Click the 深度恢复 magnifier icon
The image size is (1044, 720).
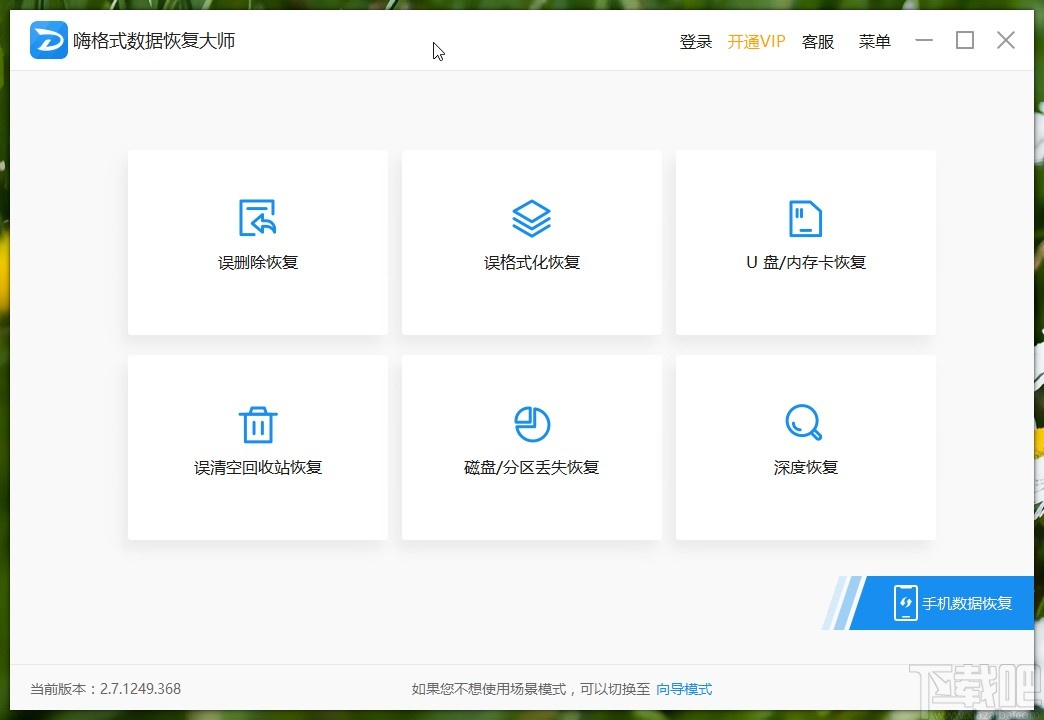pyautogui.click(x=805, y=423)
